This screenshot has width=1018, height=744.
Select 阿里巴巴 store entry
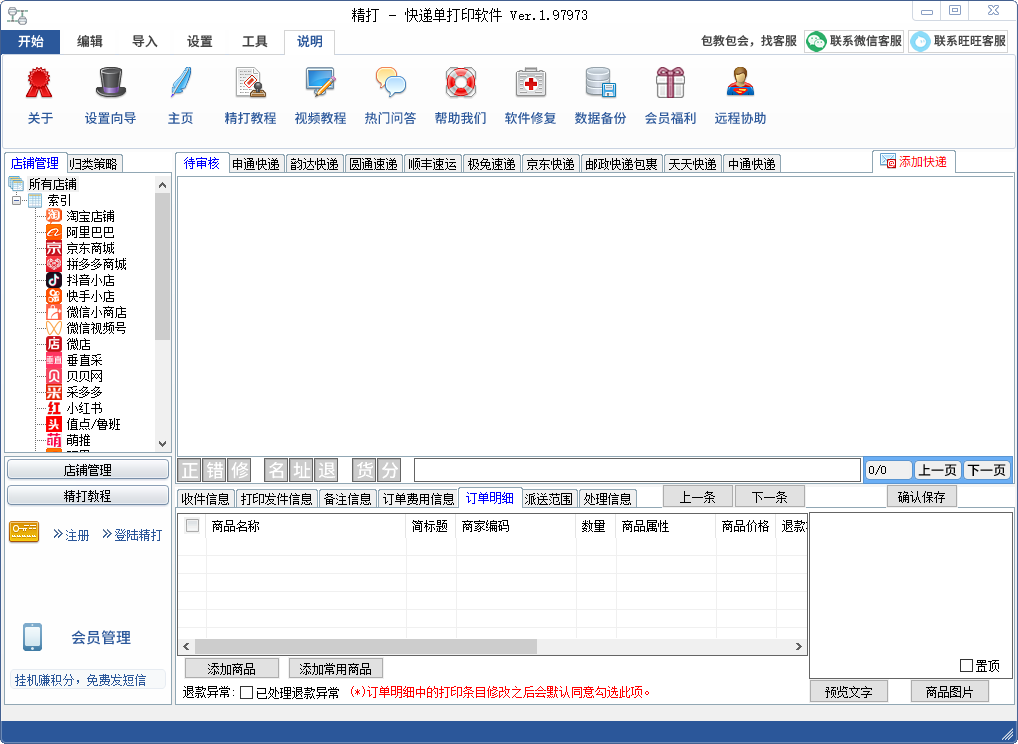(90, 232)
